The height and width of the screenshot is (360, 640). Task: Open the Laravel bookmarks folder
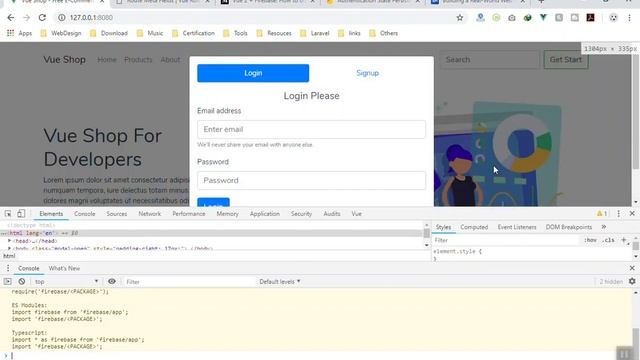pos(315,33)
